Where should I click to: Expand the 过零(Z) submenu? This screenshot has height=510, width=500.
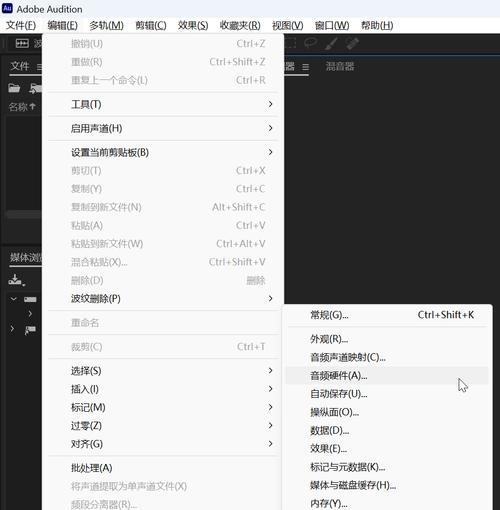163,426
